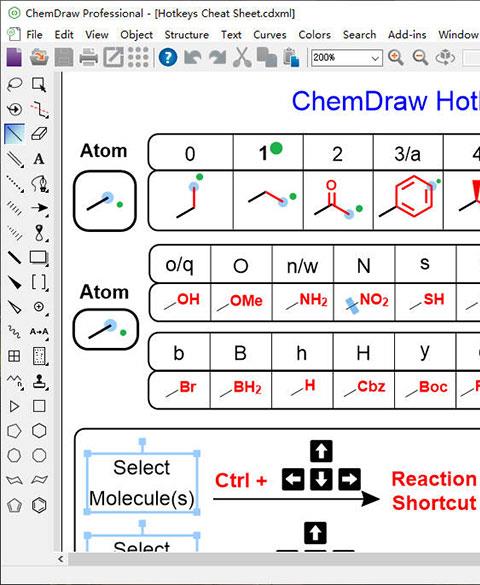This screenshot has height=585, width=480.
Task: Click the Zoom In magnifier
Action: (395, 57)
